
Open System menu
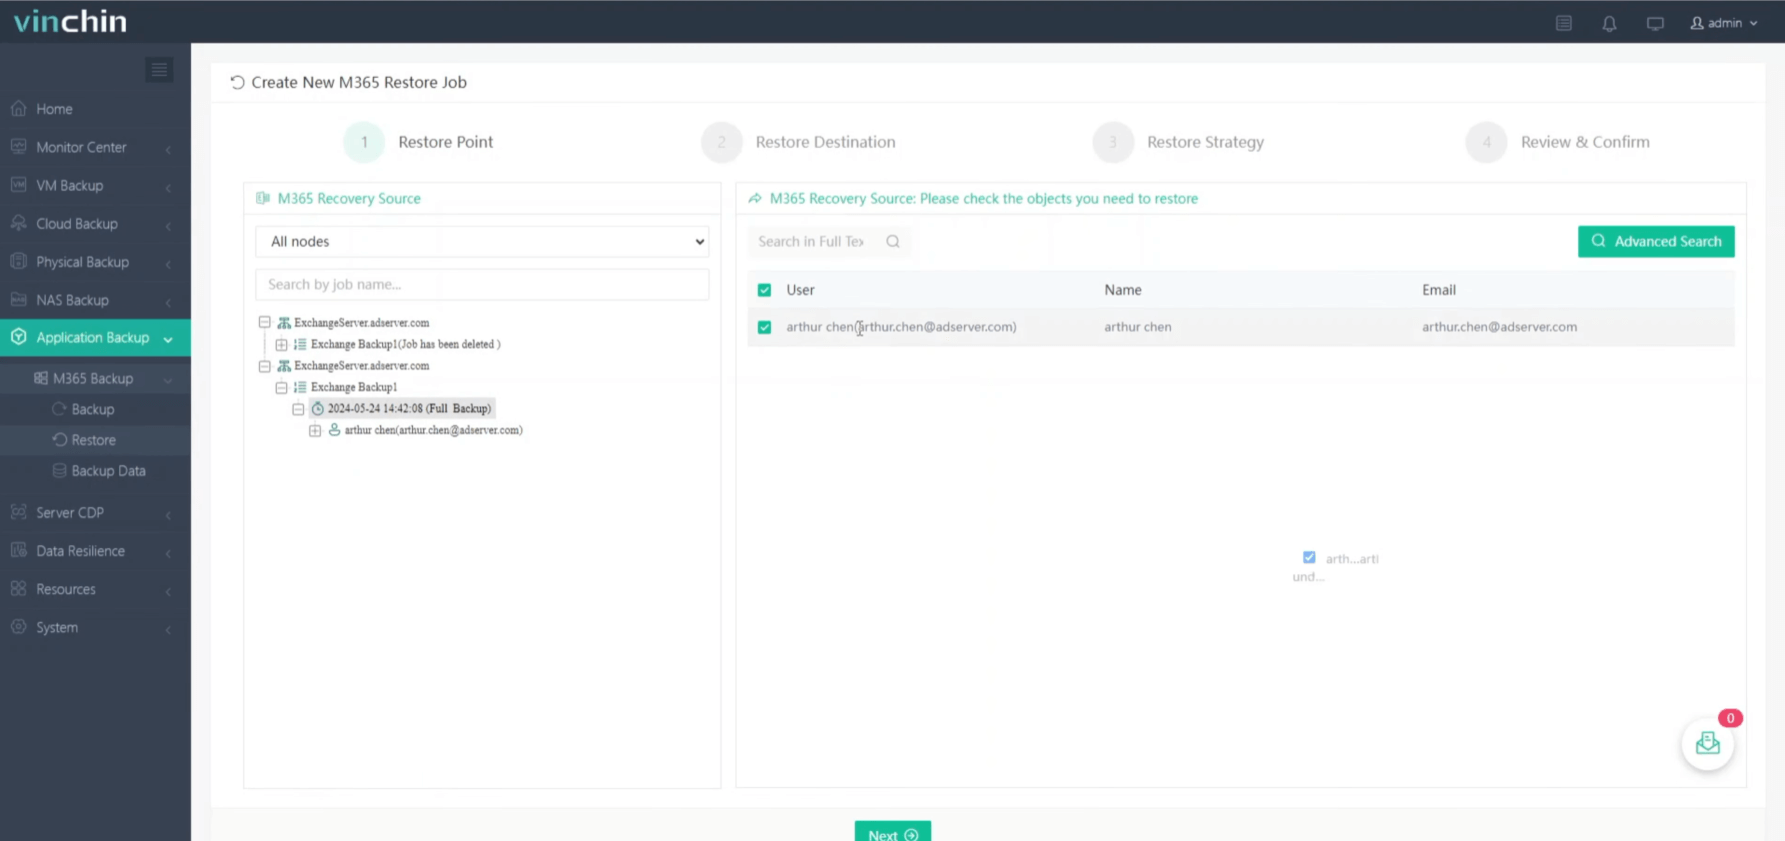pos(57,627)
